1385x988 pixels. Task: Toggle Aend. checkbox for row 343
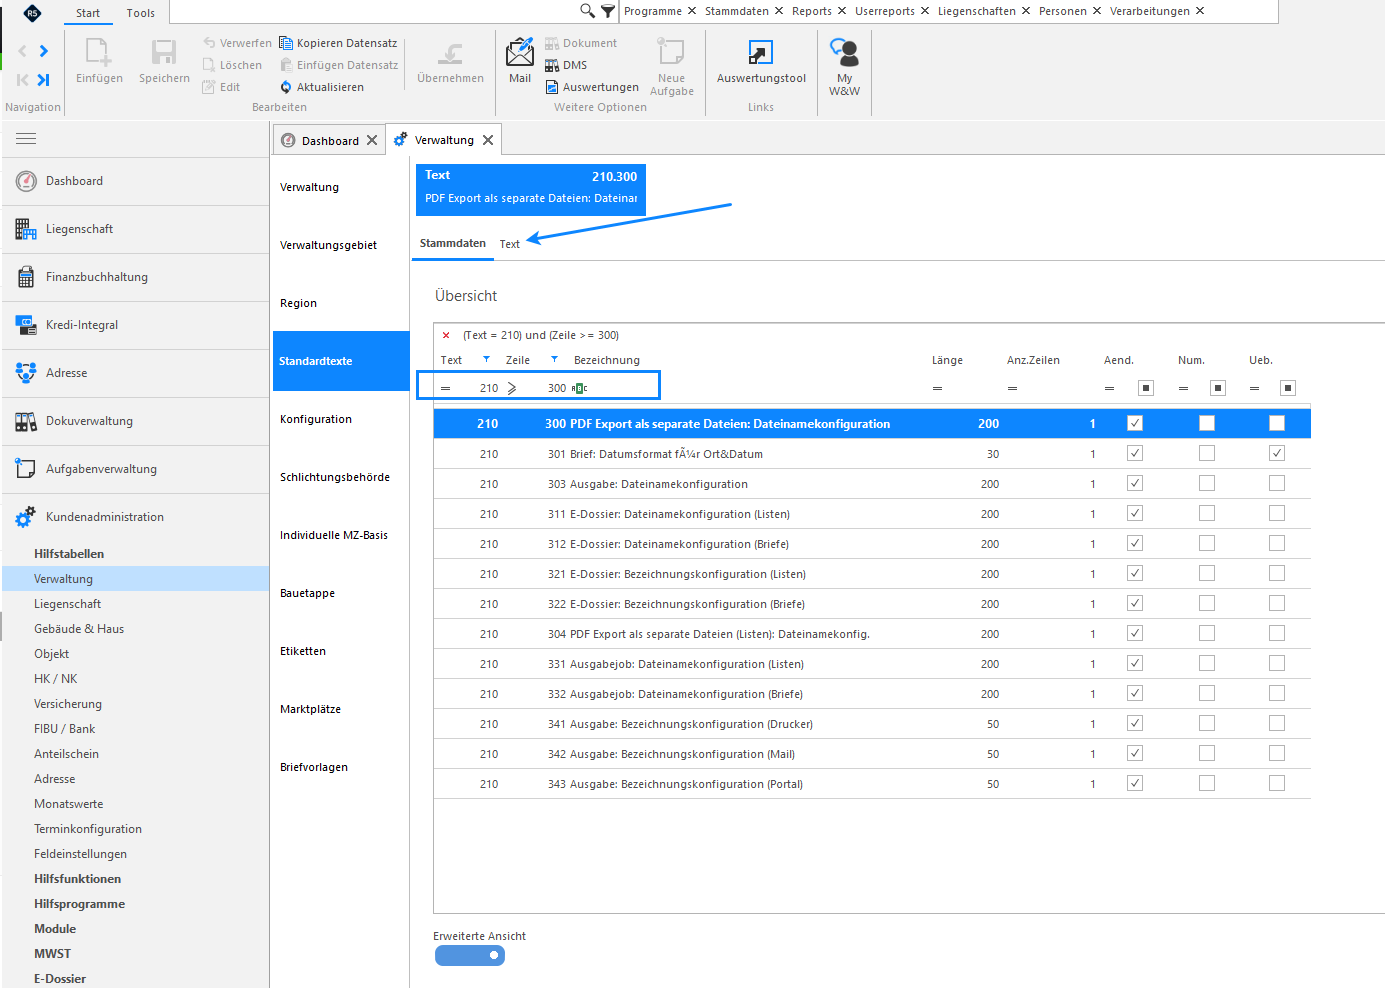(x=1135, y=783)
